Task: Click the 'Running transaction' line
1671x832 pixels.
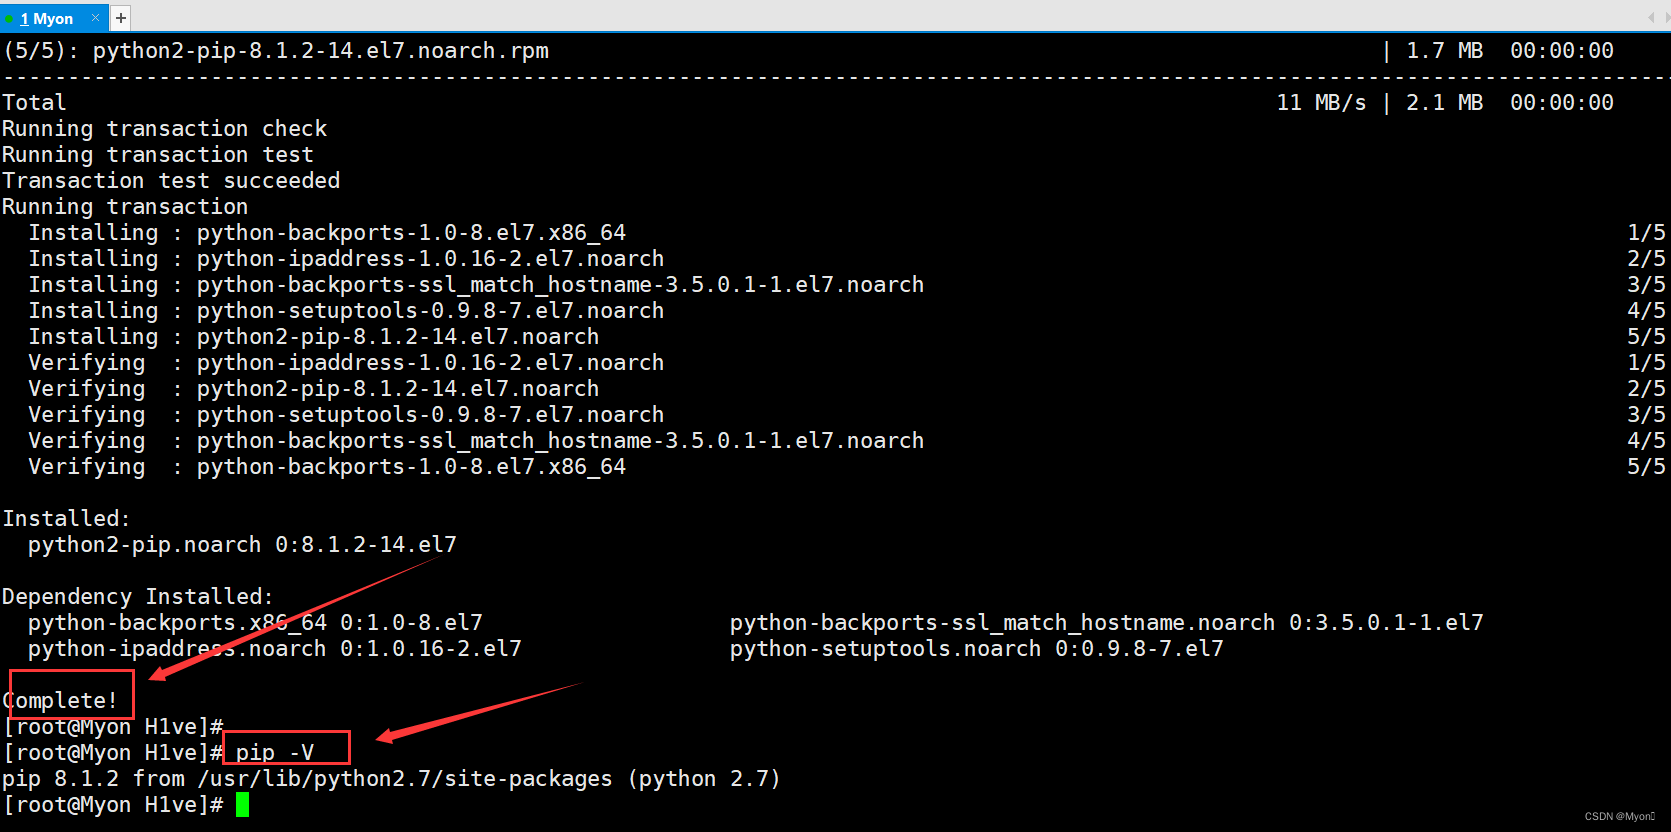Action: click(125, 207)
